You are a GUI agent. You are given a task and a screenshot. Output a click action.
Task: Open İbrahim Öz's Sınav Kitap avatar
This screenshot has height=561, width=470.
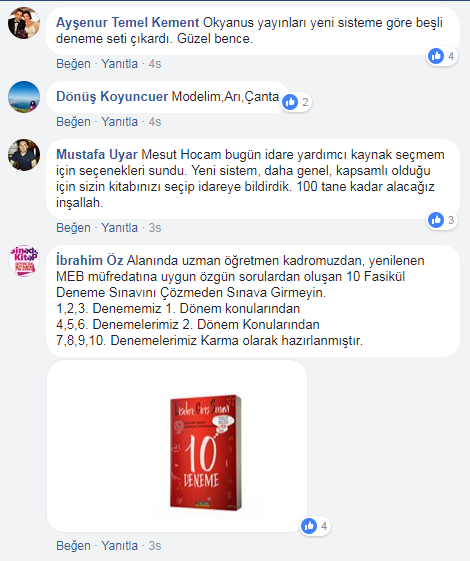[x=24, y=261]
